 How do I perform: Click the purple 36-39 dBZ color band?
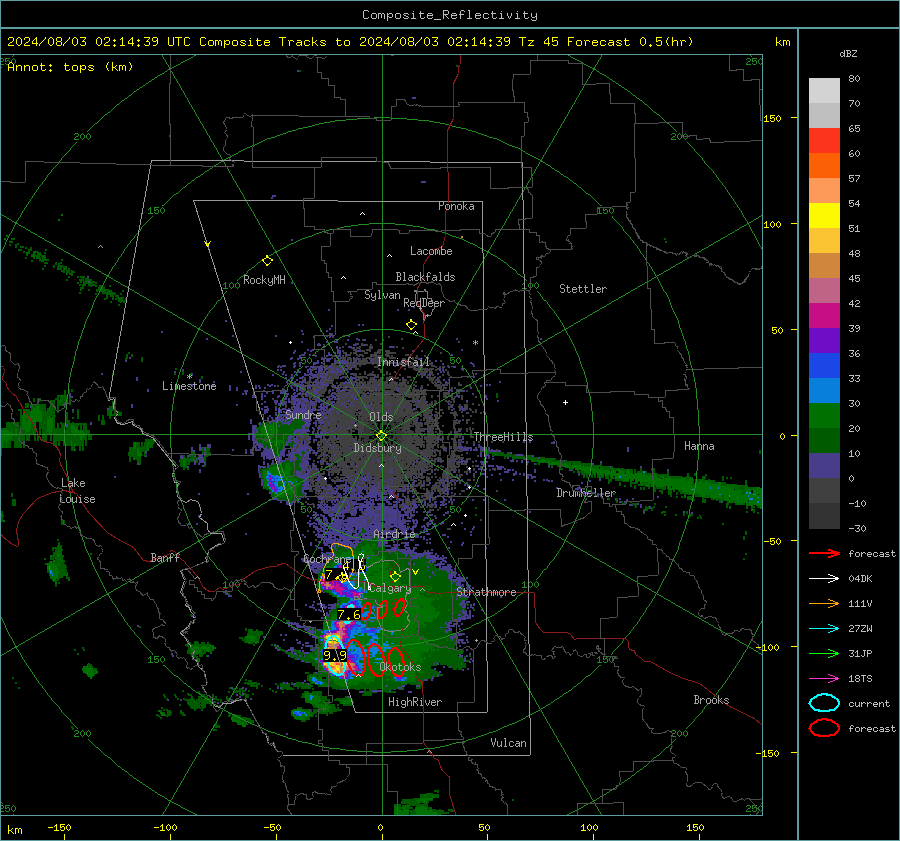point(824,340)
